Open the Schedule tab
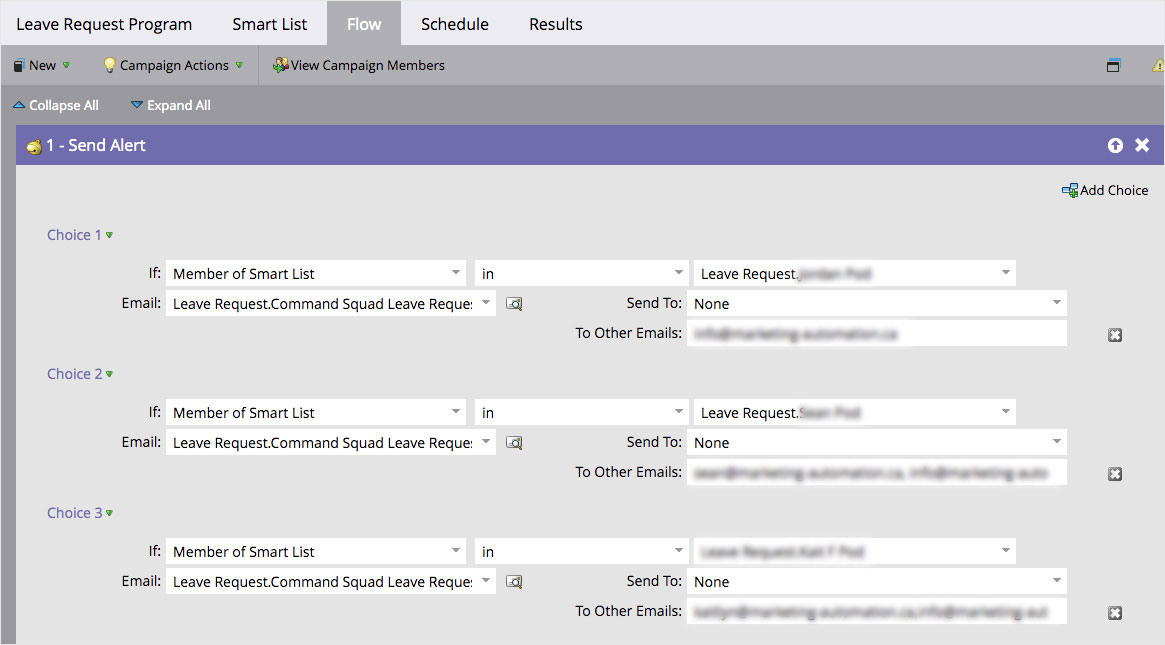Image resolution: width=1165 pixels, height=645 pixels. pyautogui.click(x=455, y=24)
